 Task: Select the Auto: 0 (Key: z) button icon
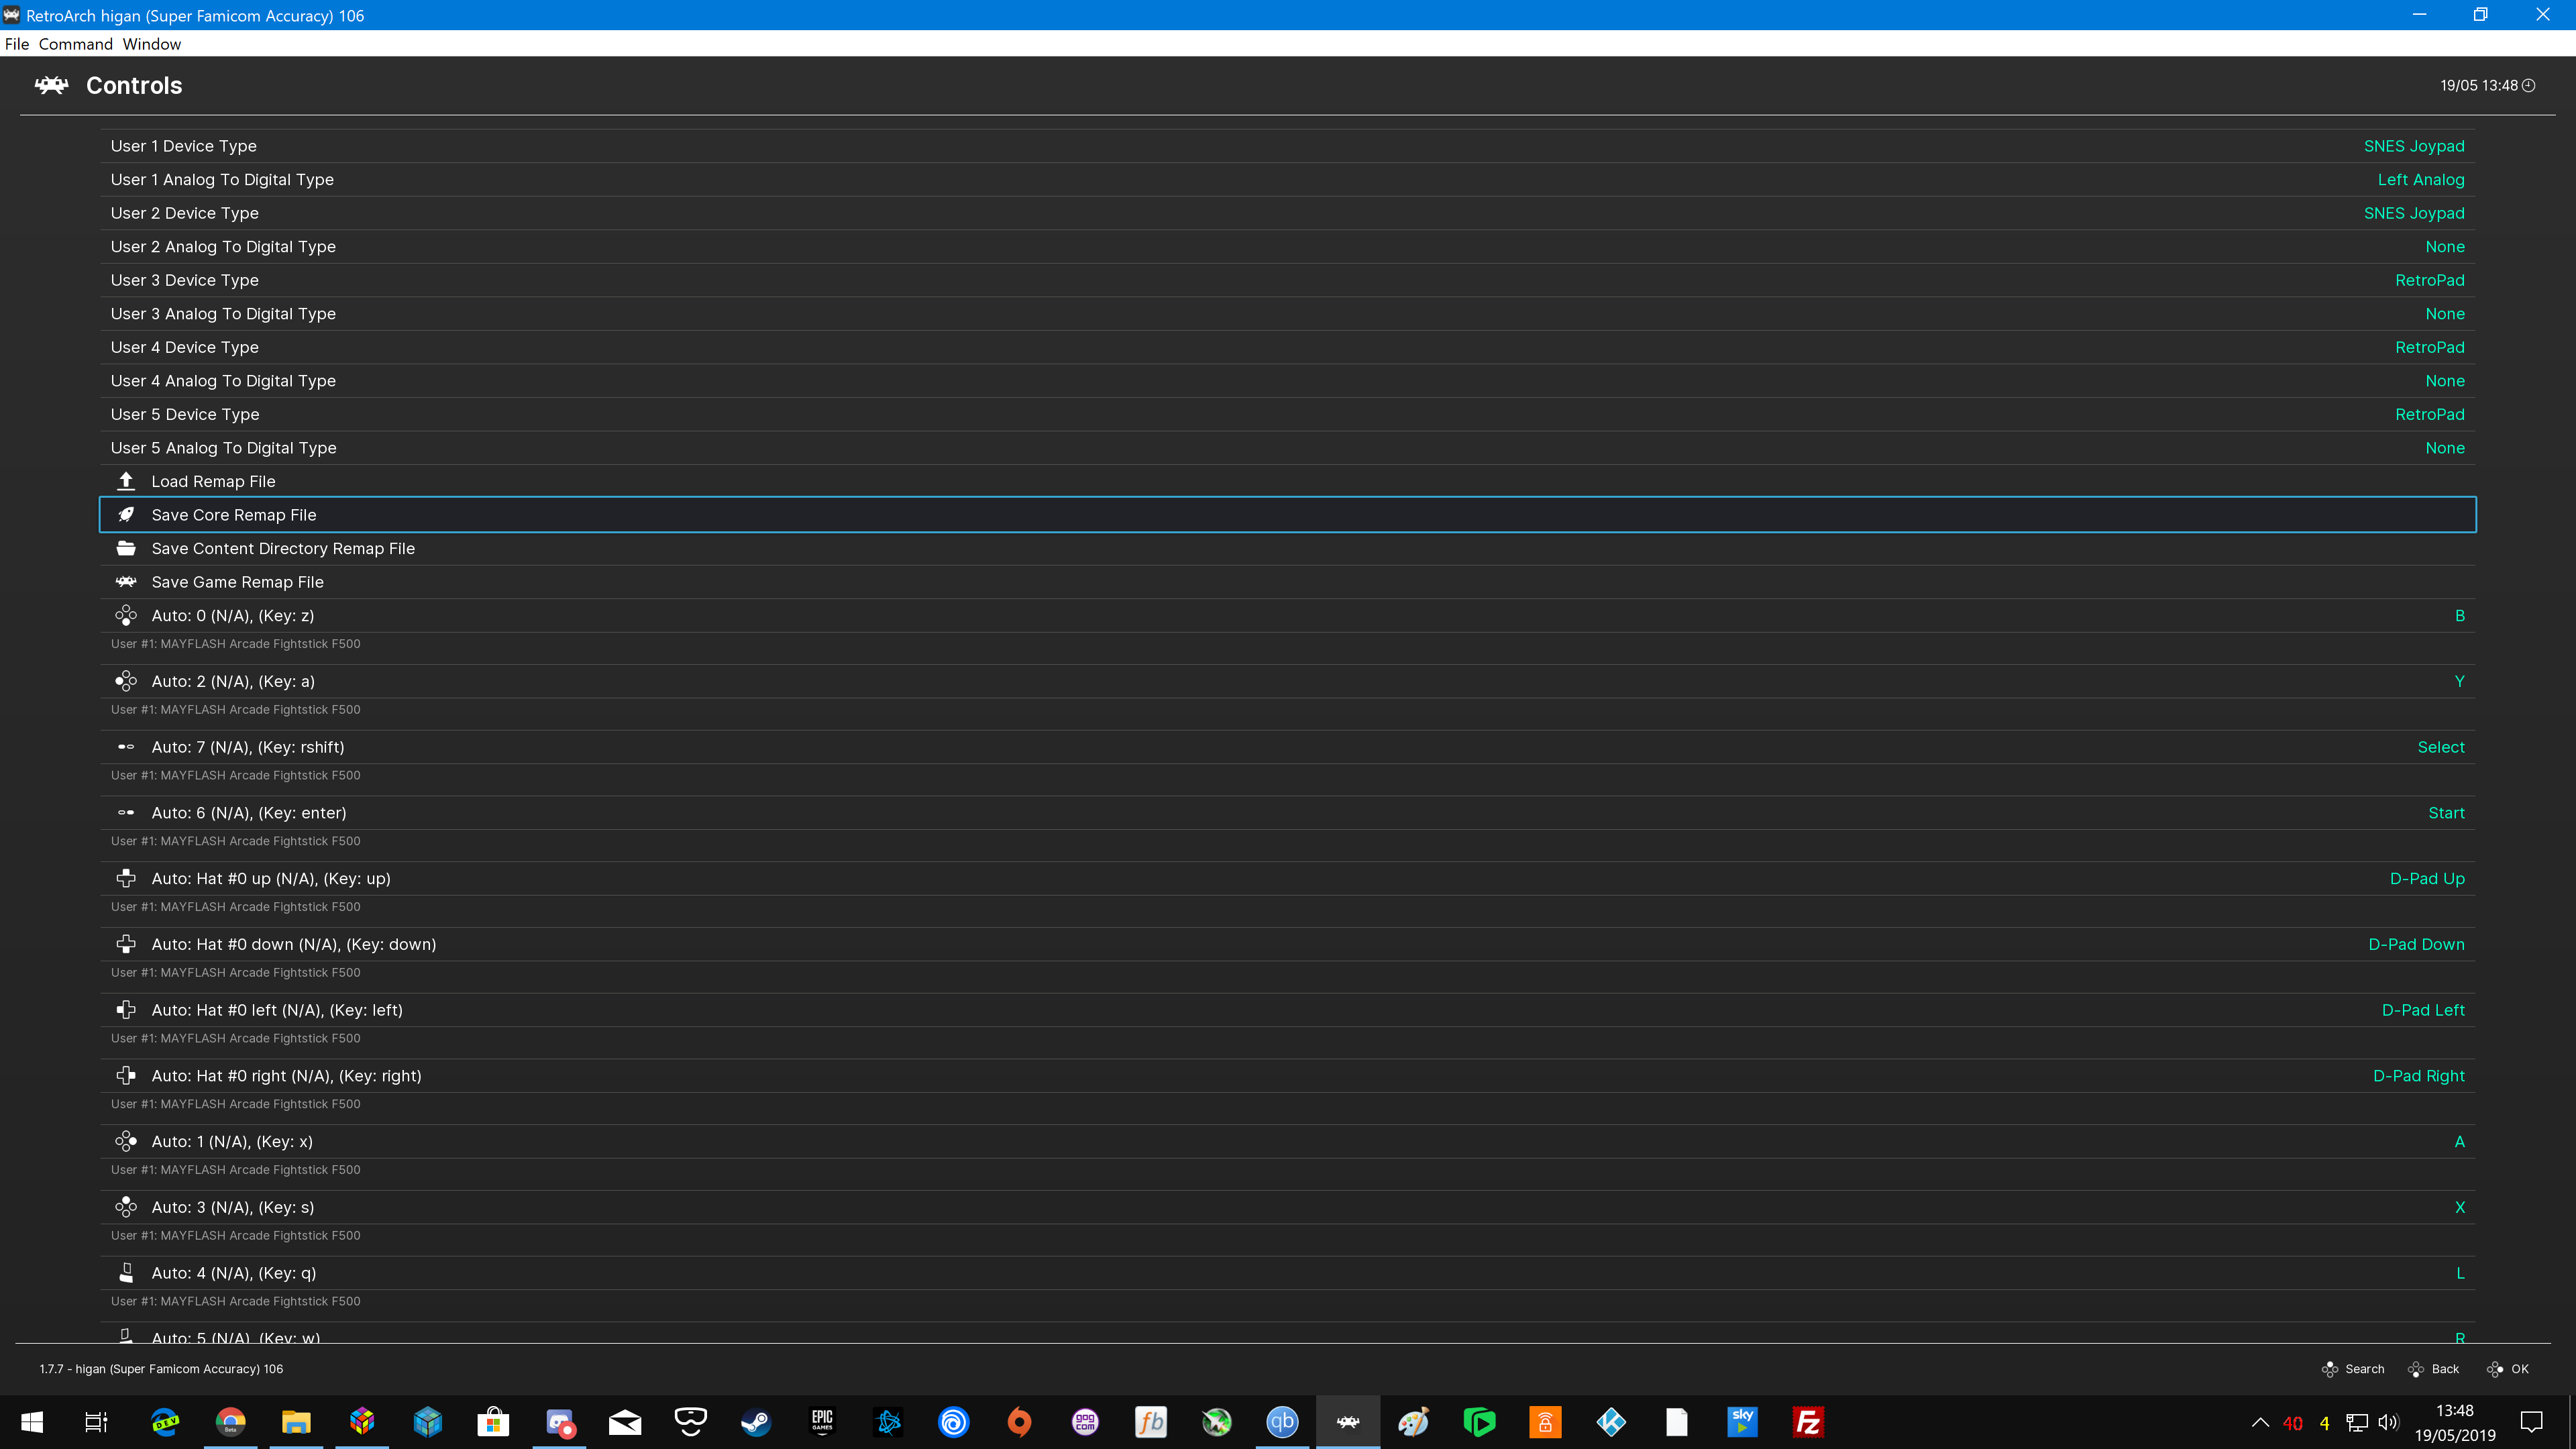(126, 615)
